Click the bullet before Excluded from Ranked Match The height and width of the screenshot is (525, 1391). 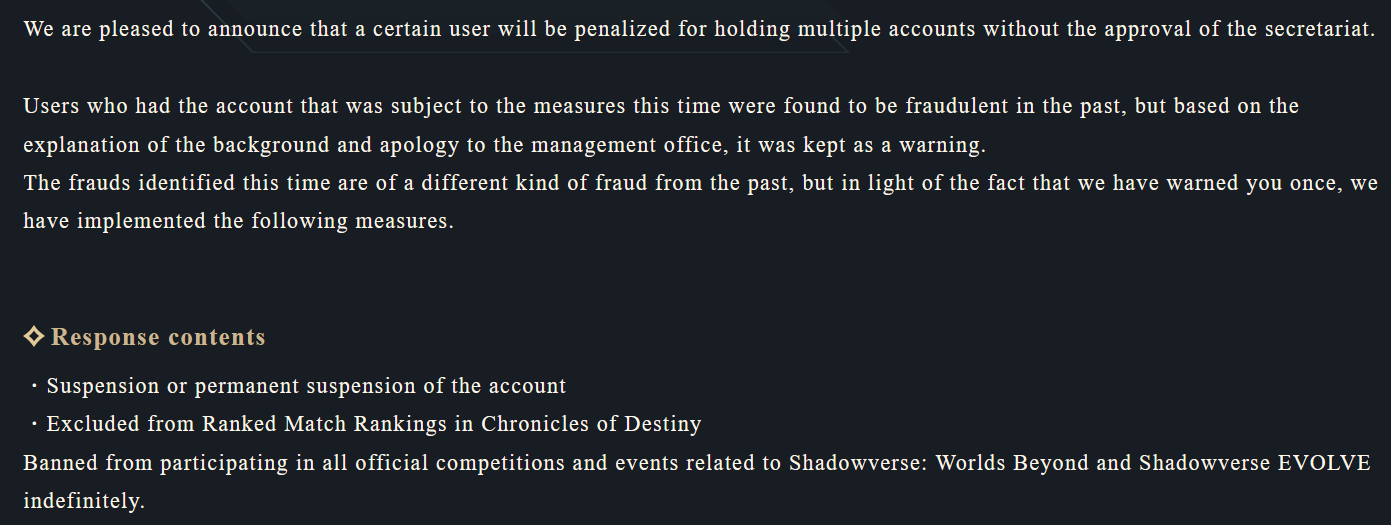[34, 424]
